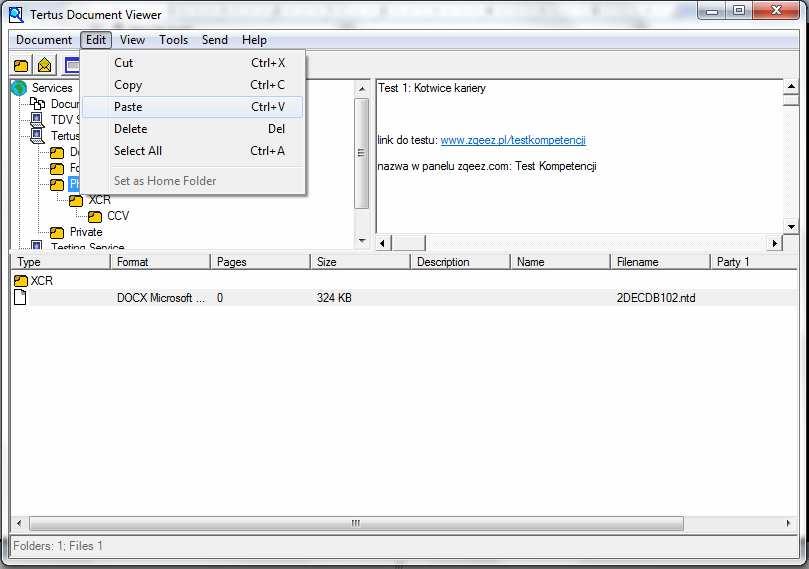Select the XCR folder label in tree
This screenshot has height=569, width=809.
99,200
